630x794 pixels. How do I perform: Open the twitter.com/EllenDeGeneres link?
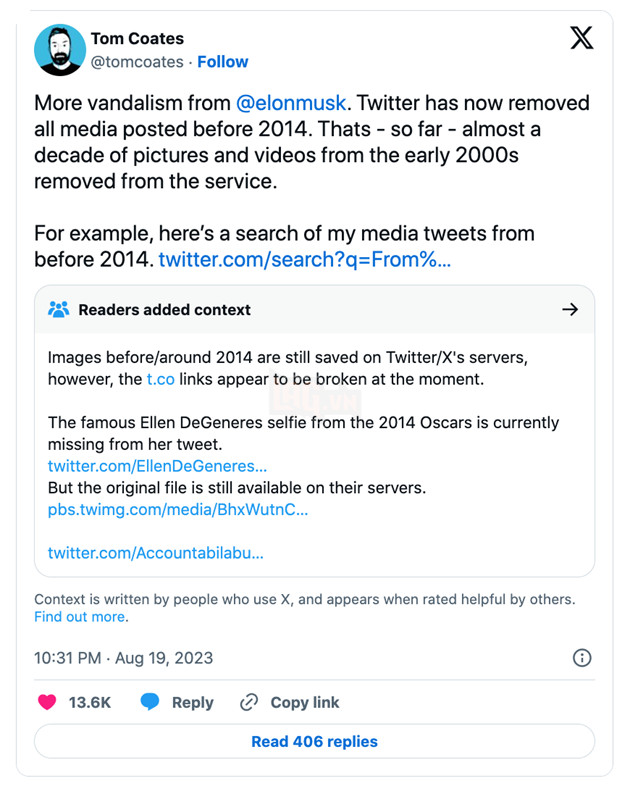[157, 466]
